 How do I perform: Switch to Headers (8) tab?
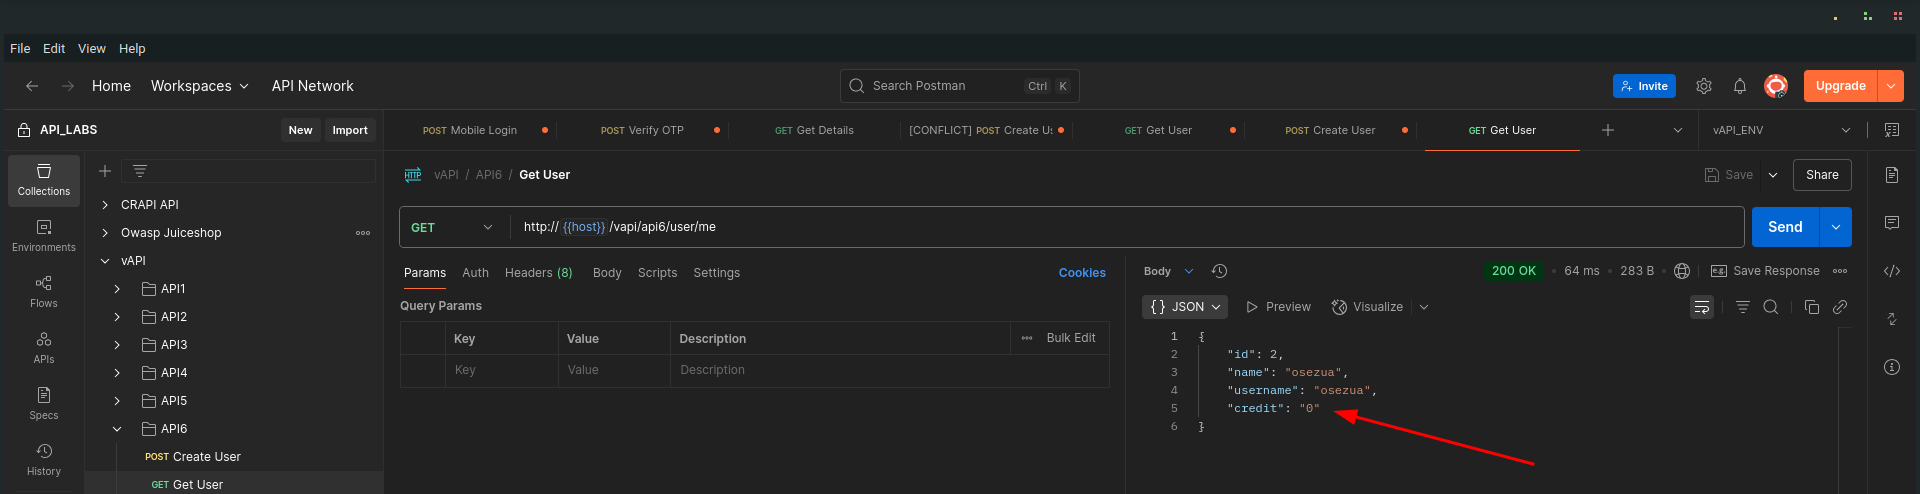(x=538, y=273)
